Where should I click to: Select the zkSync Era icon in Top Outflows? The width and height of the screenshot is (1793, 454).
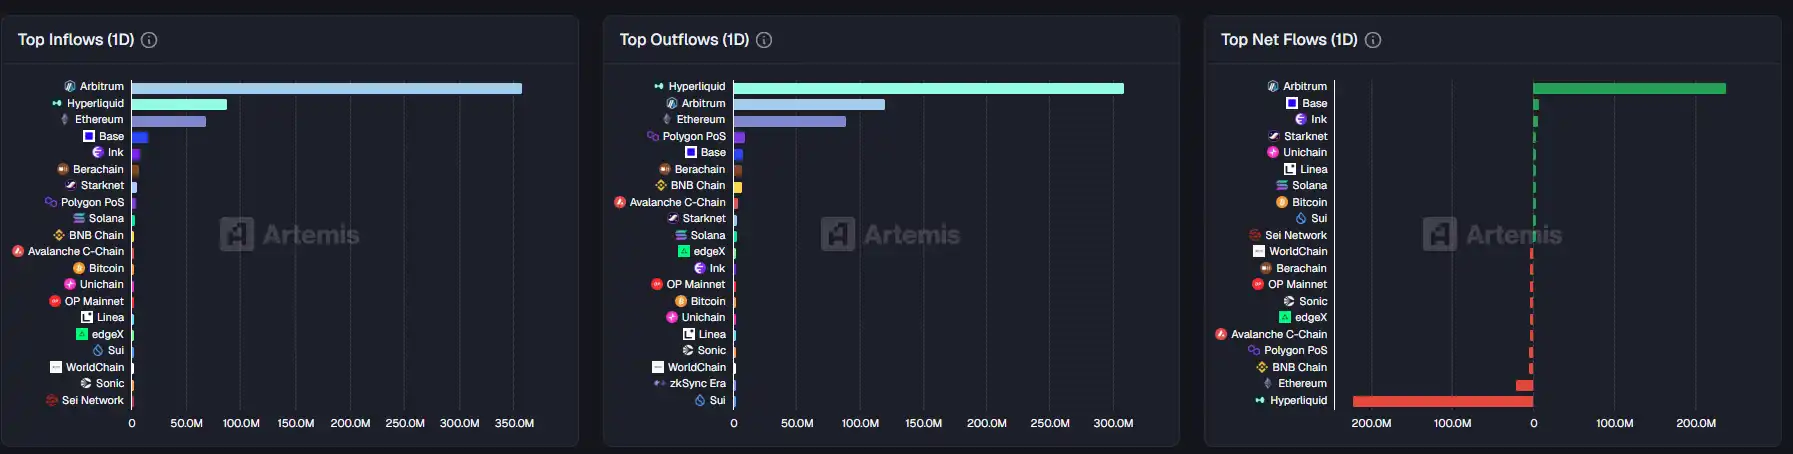point(659,383)
